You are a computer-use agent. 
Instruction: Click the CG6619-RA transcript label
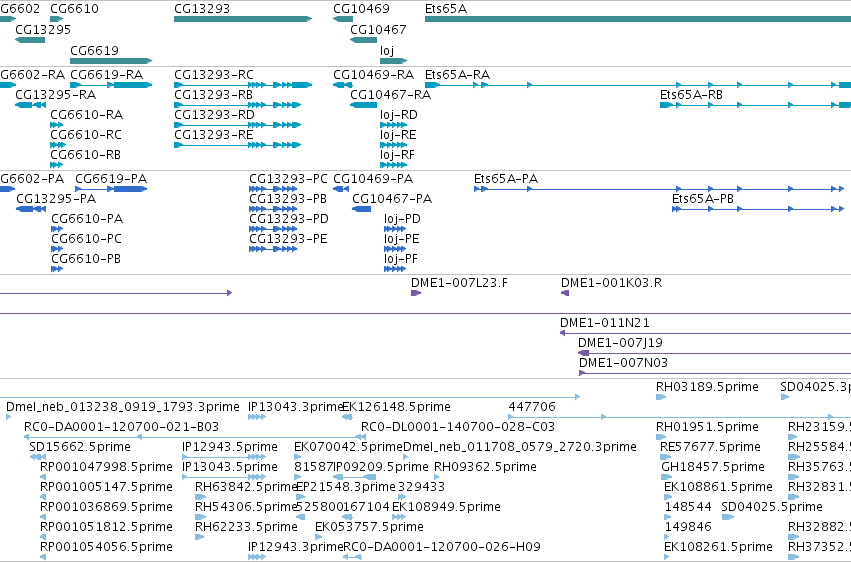pyautogui.click(x=107, y=74)
